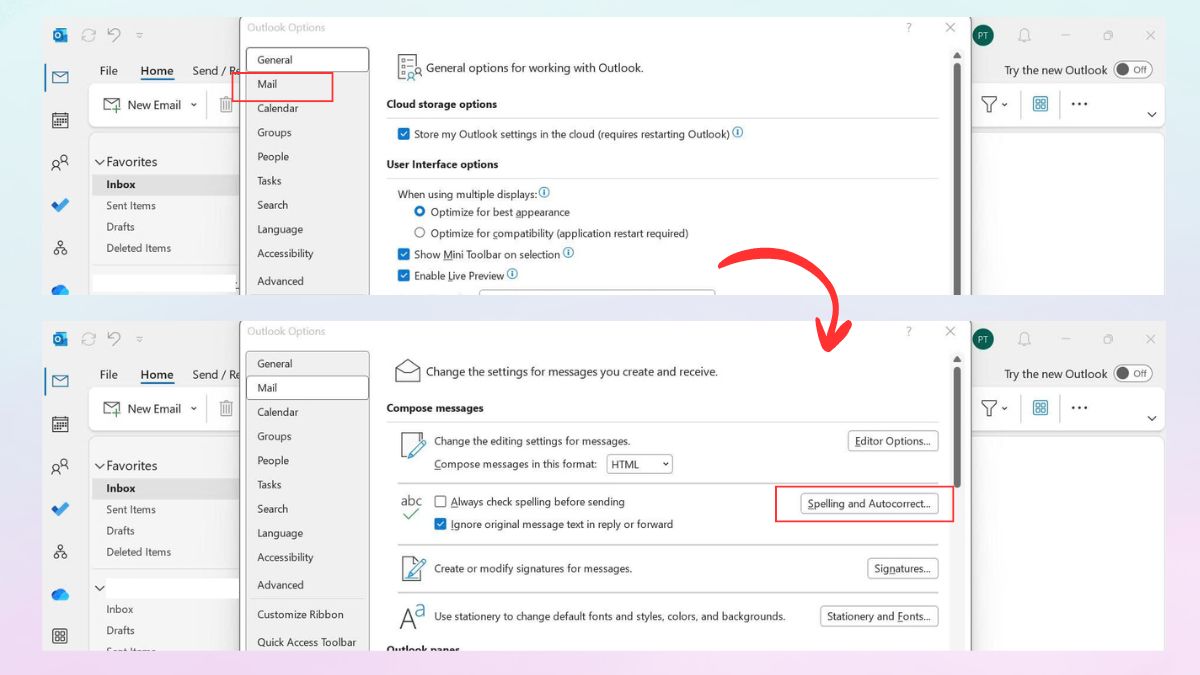Open Home tab in lower screenshot
1200x675 pixels.
(x=157, y=375)
